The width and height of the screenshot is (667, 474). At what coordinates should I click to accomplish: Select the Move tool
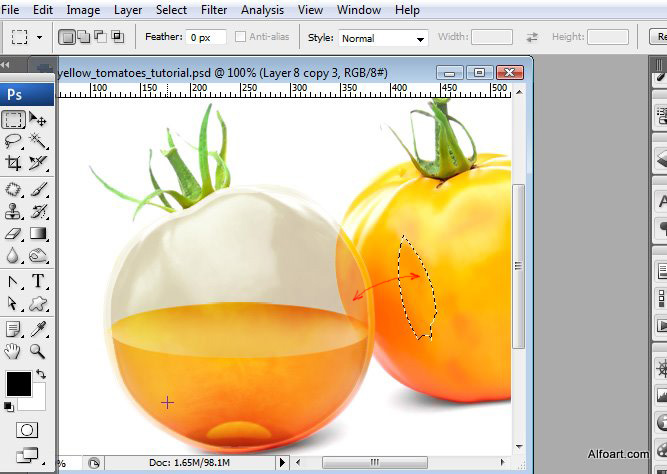tap(38, 120)
